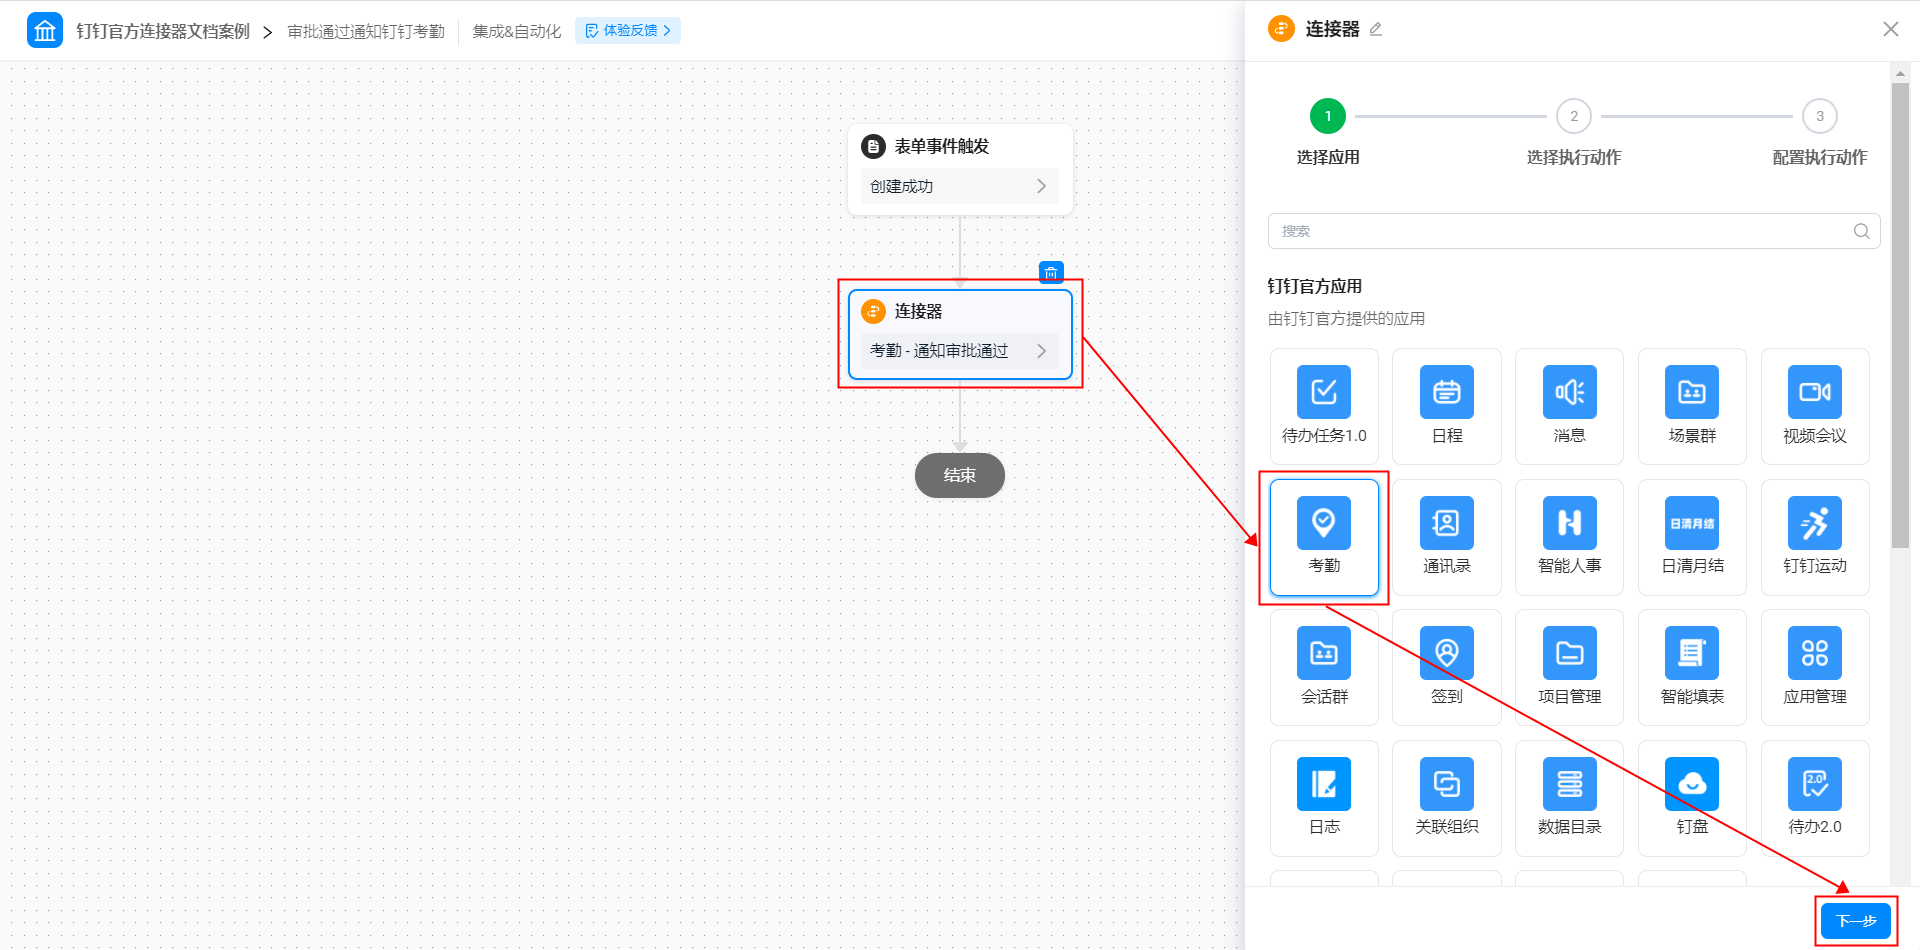Select the 项目管理 app
The image size is (1920, 950).
tap(1569, 667)
